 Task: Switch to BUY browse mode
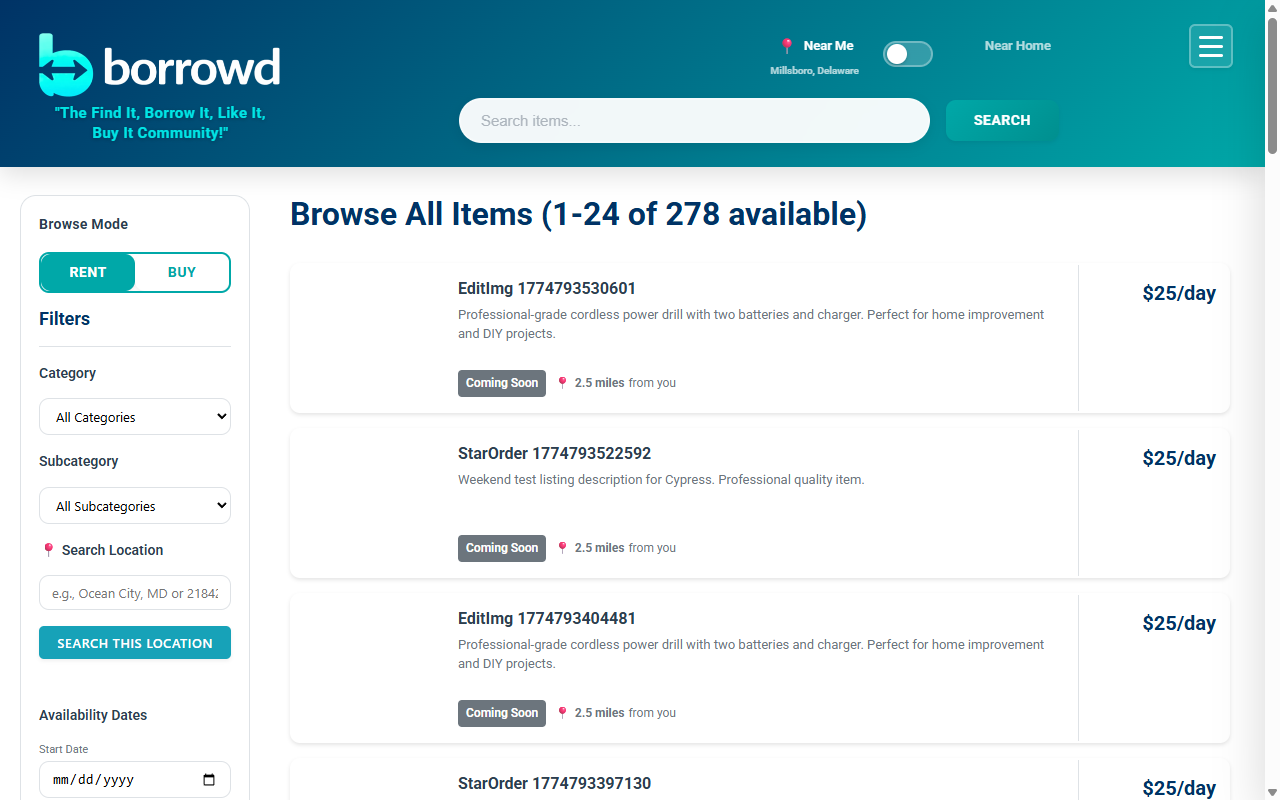182,272
